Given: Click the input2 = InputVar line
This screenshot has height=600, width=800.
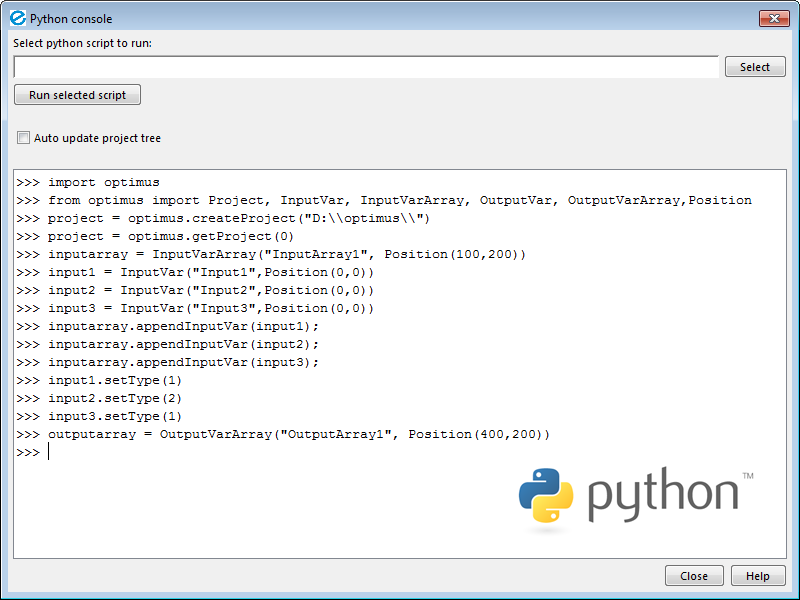Looking at the screenshot, I should 195,290.
